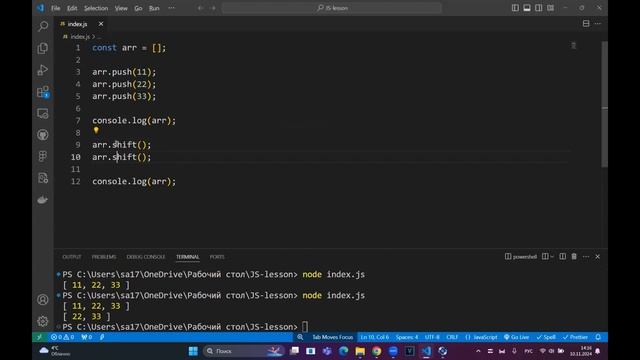Open the View menu
This screenshot has width=640, height=360.
121,8
